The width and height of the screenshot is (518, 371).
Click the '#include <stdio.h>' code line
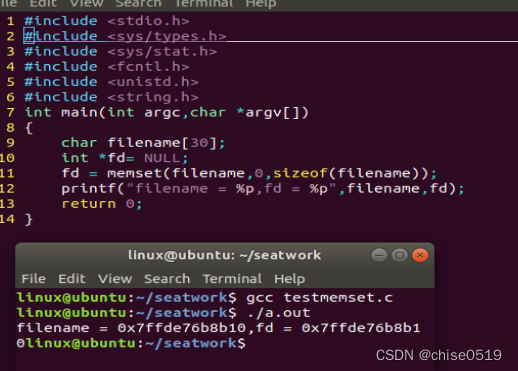coord(107,21)
